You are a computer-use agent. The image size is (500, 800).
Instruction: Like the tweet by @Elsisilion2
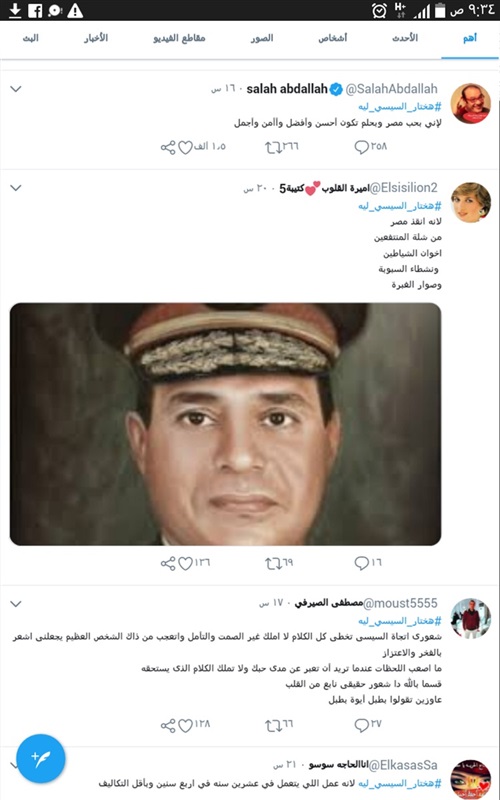click(x=185, y=563)
